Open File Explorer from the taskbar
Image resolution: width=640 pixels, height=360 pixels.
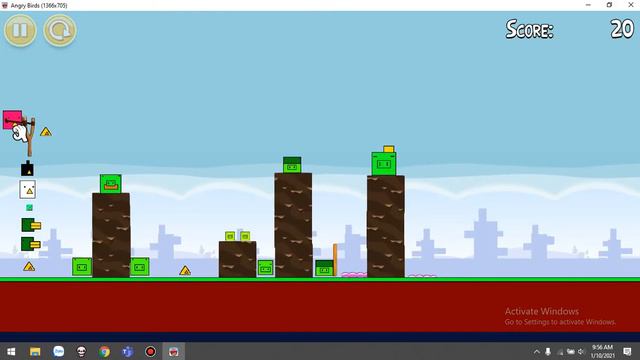(35, 351)
